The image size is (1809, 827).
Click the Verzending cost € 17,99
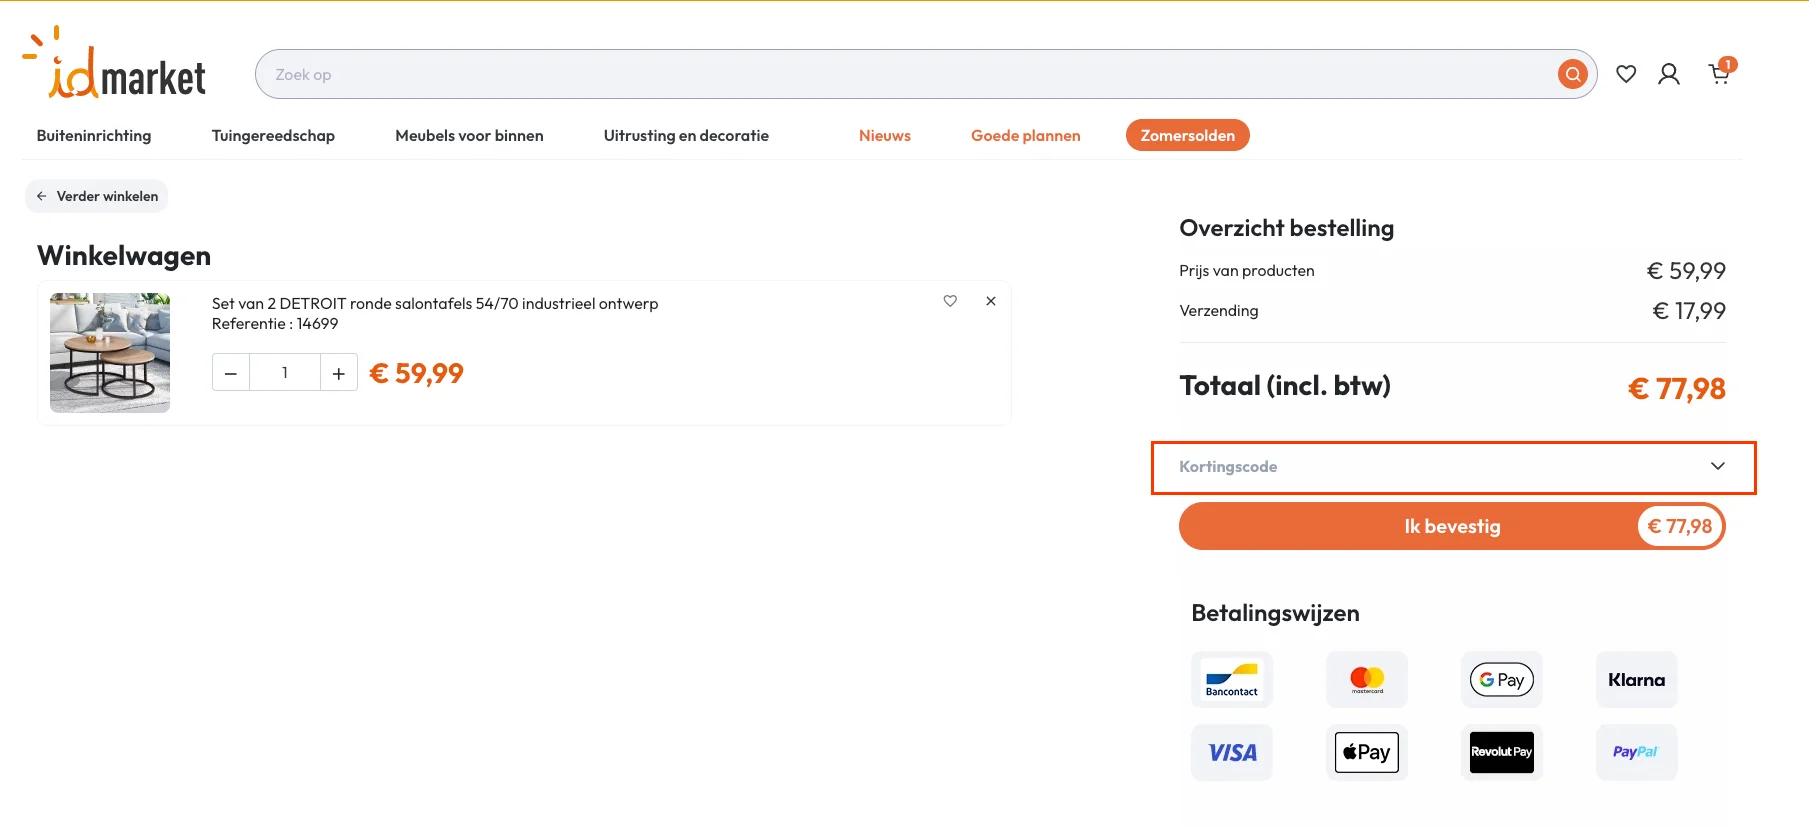point(1689,311)
